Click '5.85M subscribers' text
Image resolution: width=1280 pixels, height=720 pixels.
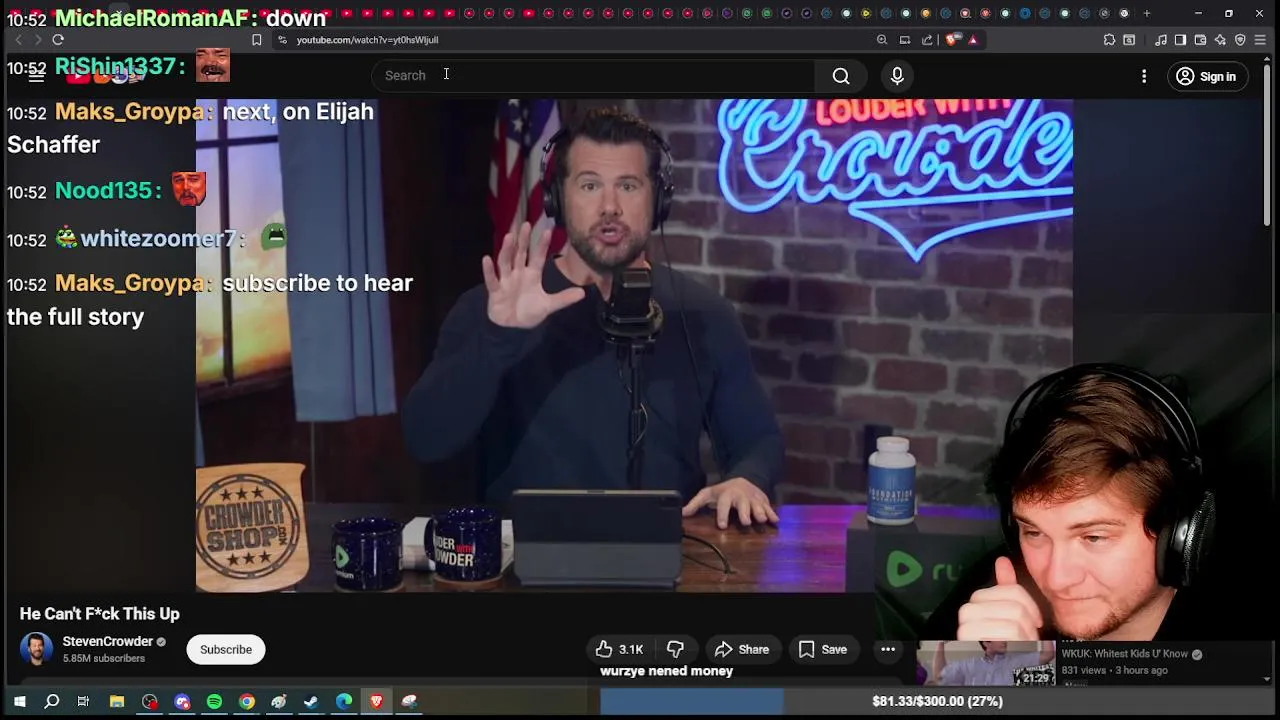(104, 658)
